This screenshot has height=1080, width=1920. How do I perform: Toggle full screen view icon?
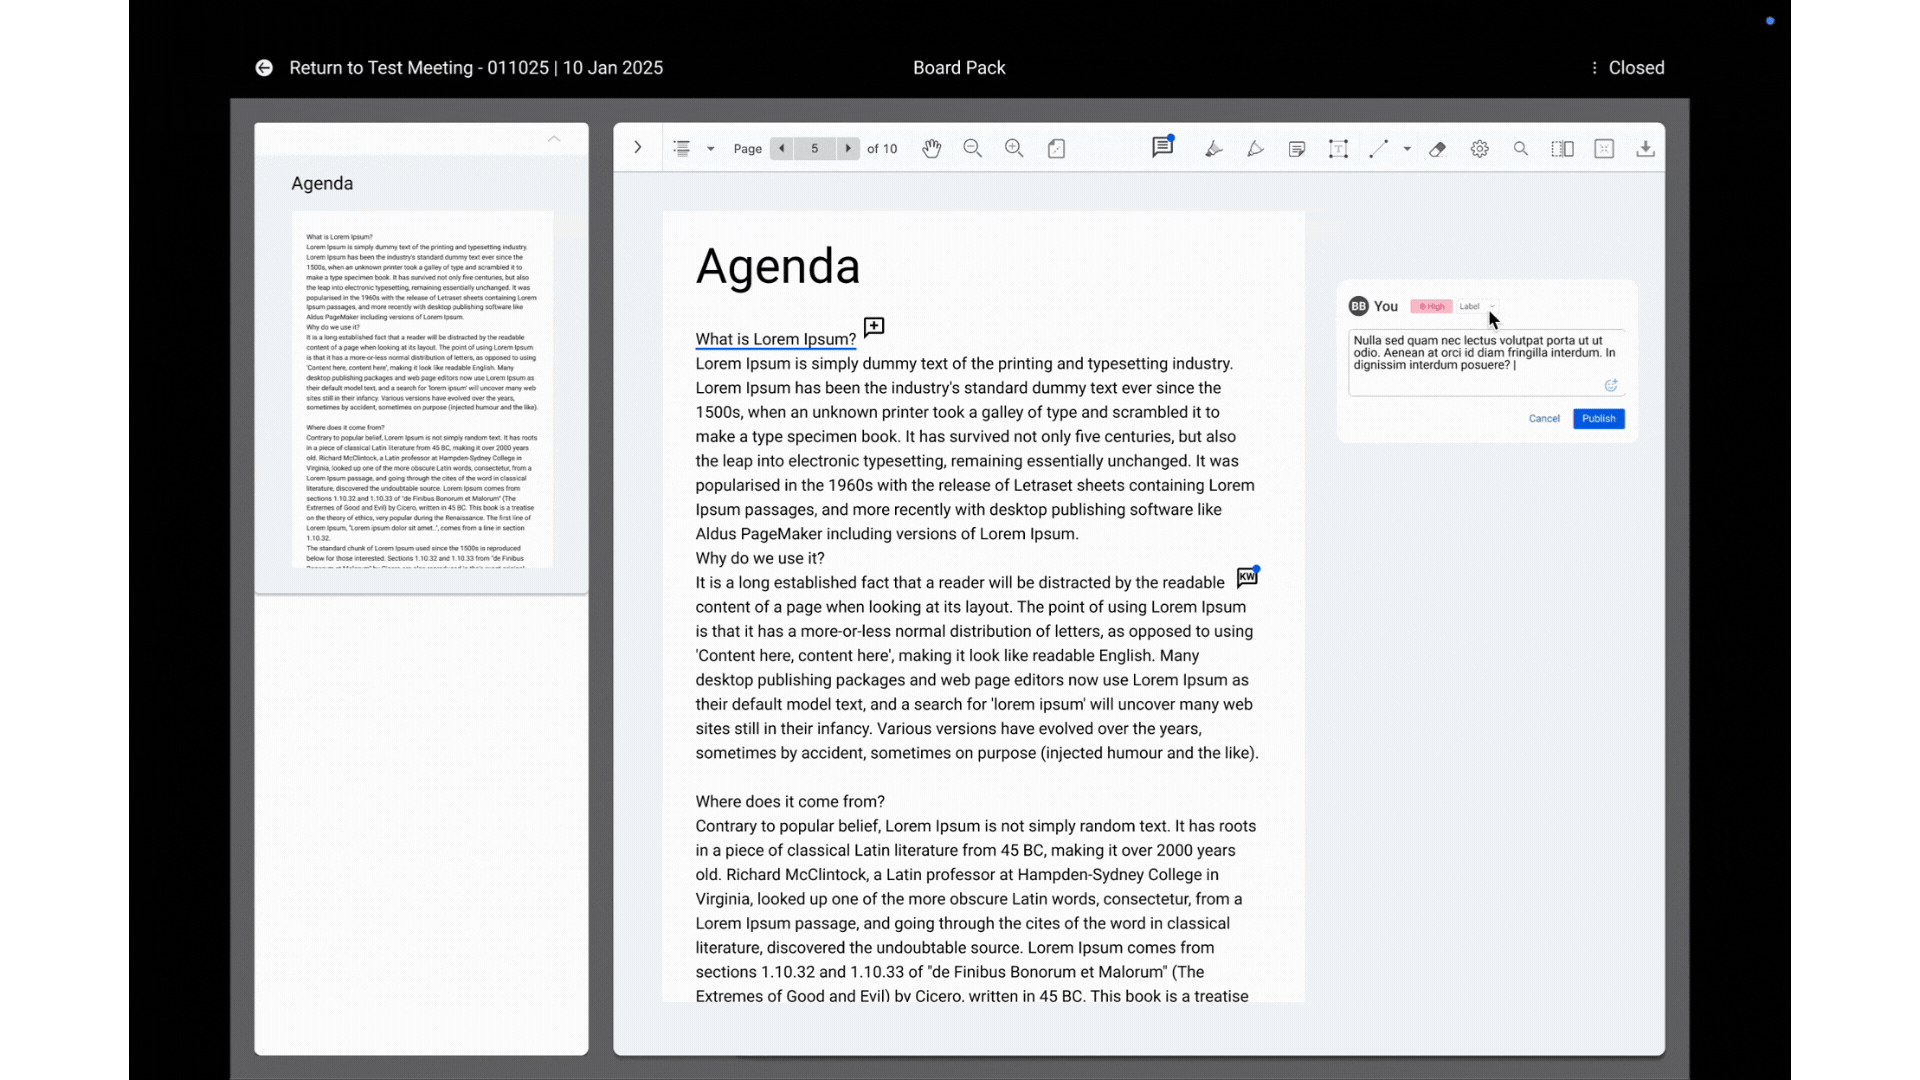tap(1604, 149)
